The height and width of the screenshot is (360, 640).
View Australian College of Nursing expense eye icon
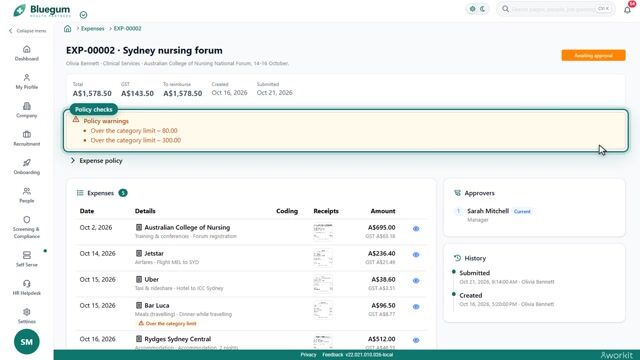pyautogui.click(x=416, y=229)
